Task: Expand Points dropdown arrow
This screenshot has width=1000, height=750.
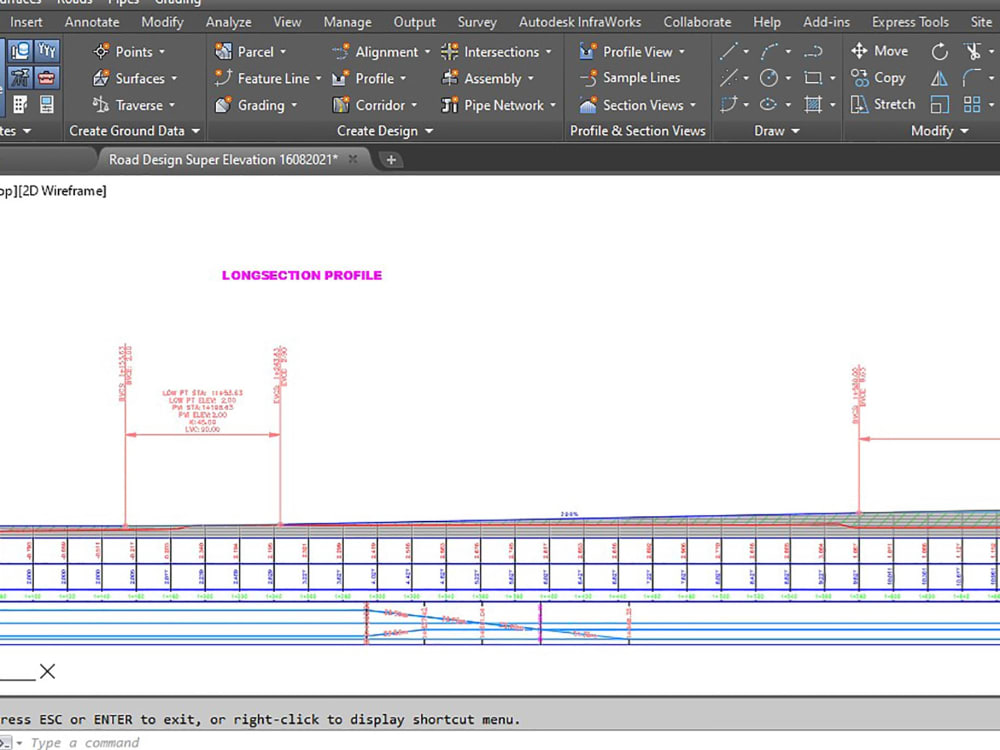Action: click(x=162, y=52)
